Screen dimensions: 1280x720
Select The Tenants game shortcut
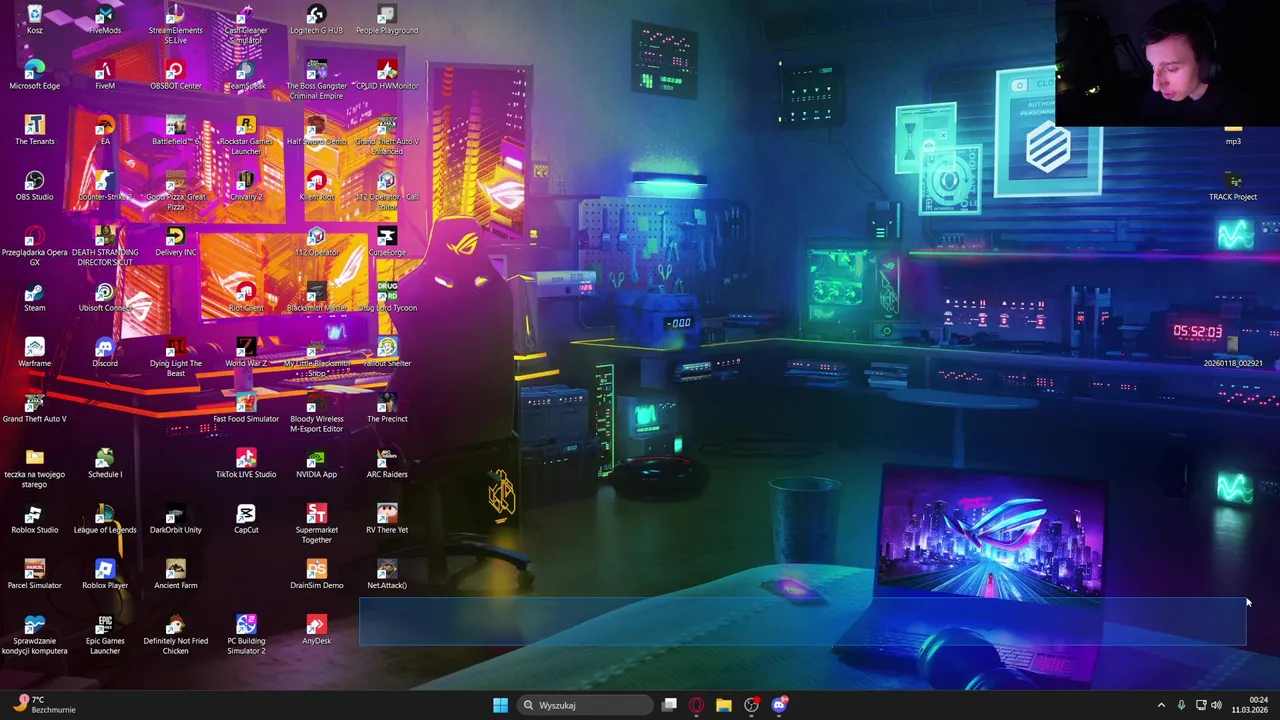pyautogui.click(x=35, y=131)
